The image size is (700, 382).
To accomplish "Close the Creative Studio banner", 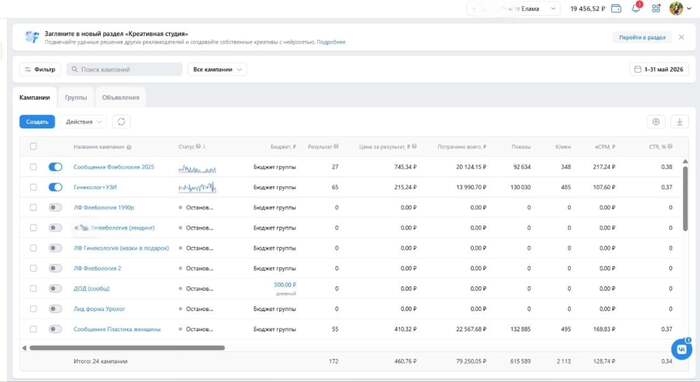I will pos(681,37).
